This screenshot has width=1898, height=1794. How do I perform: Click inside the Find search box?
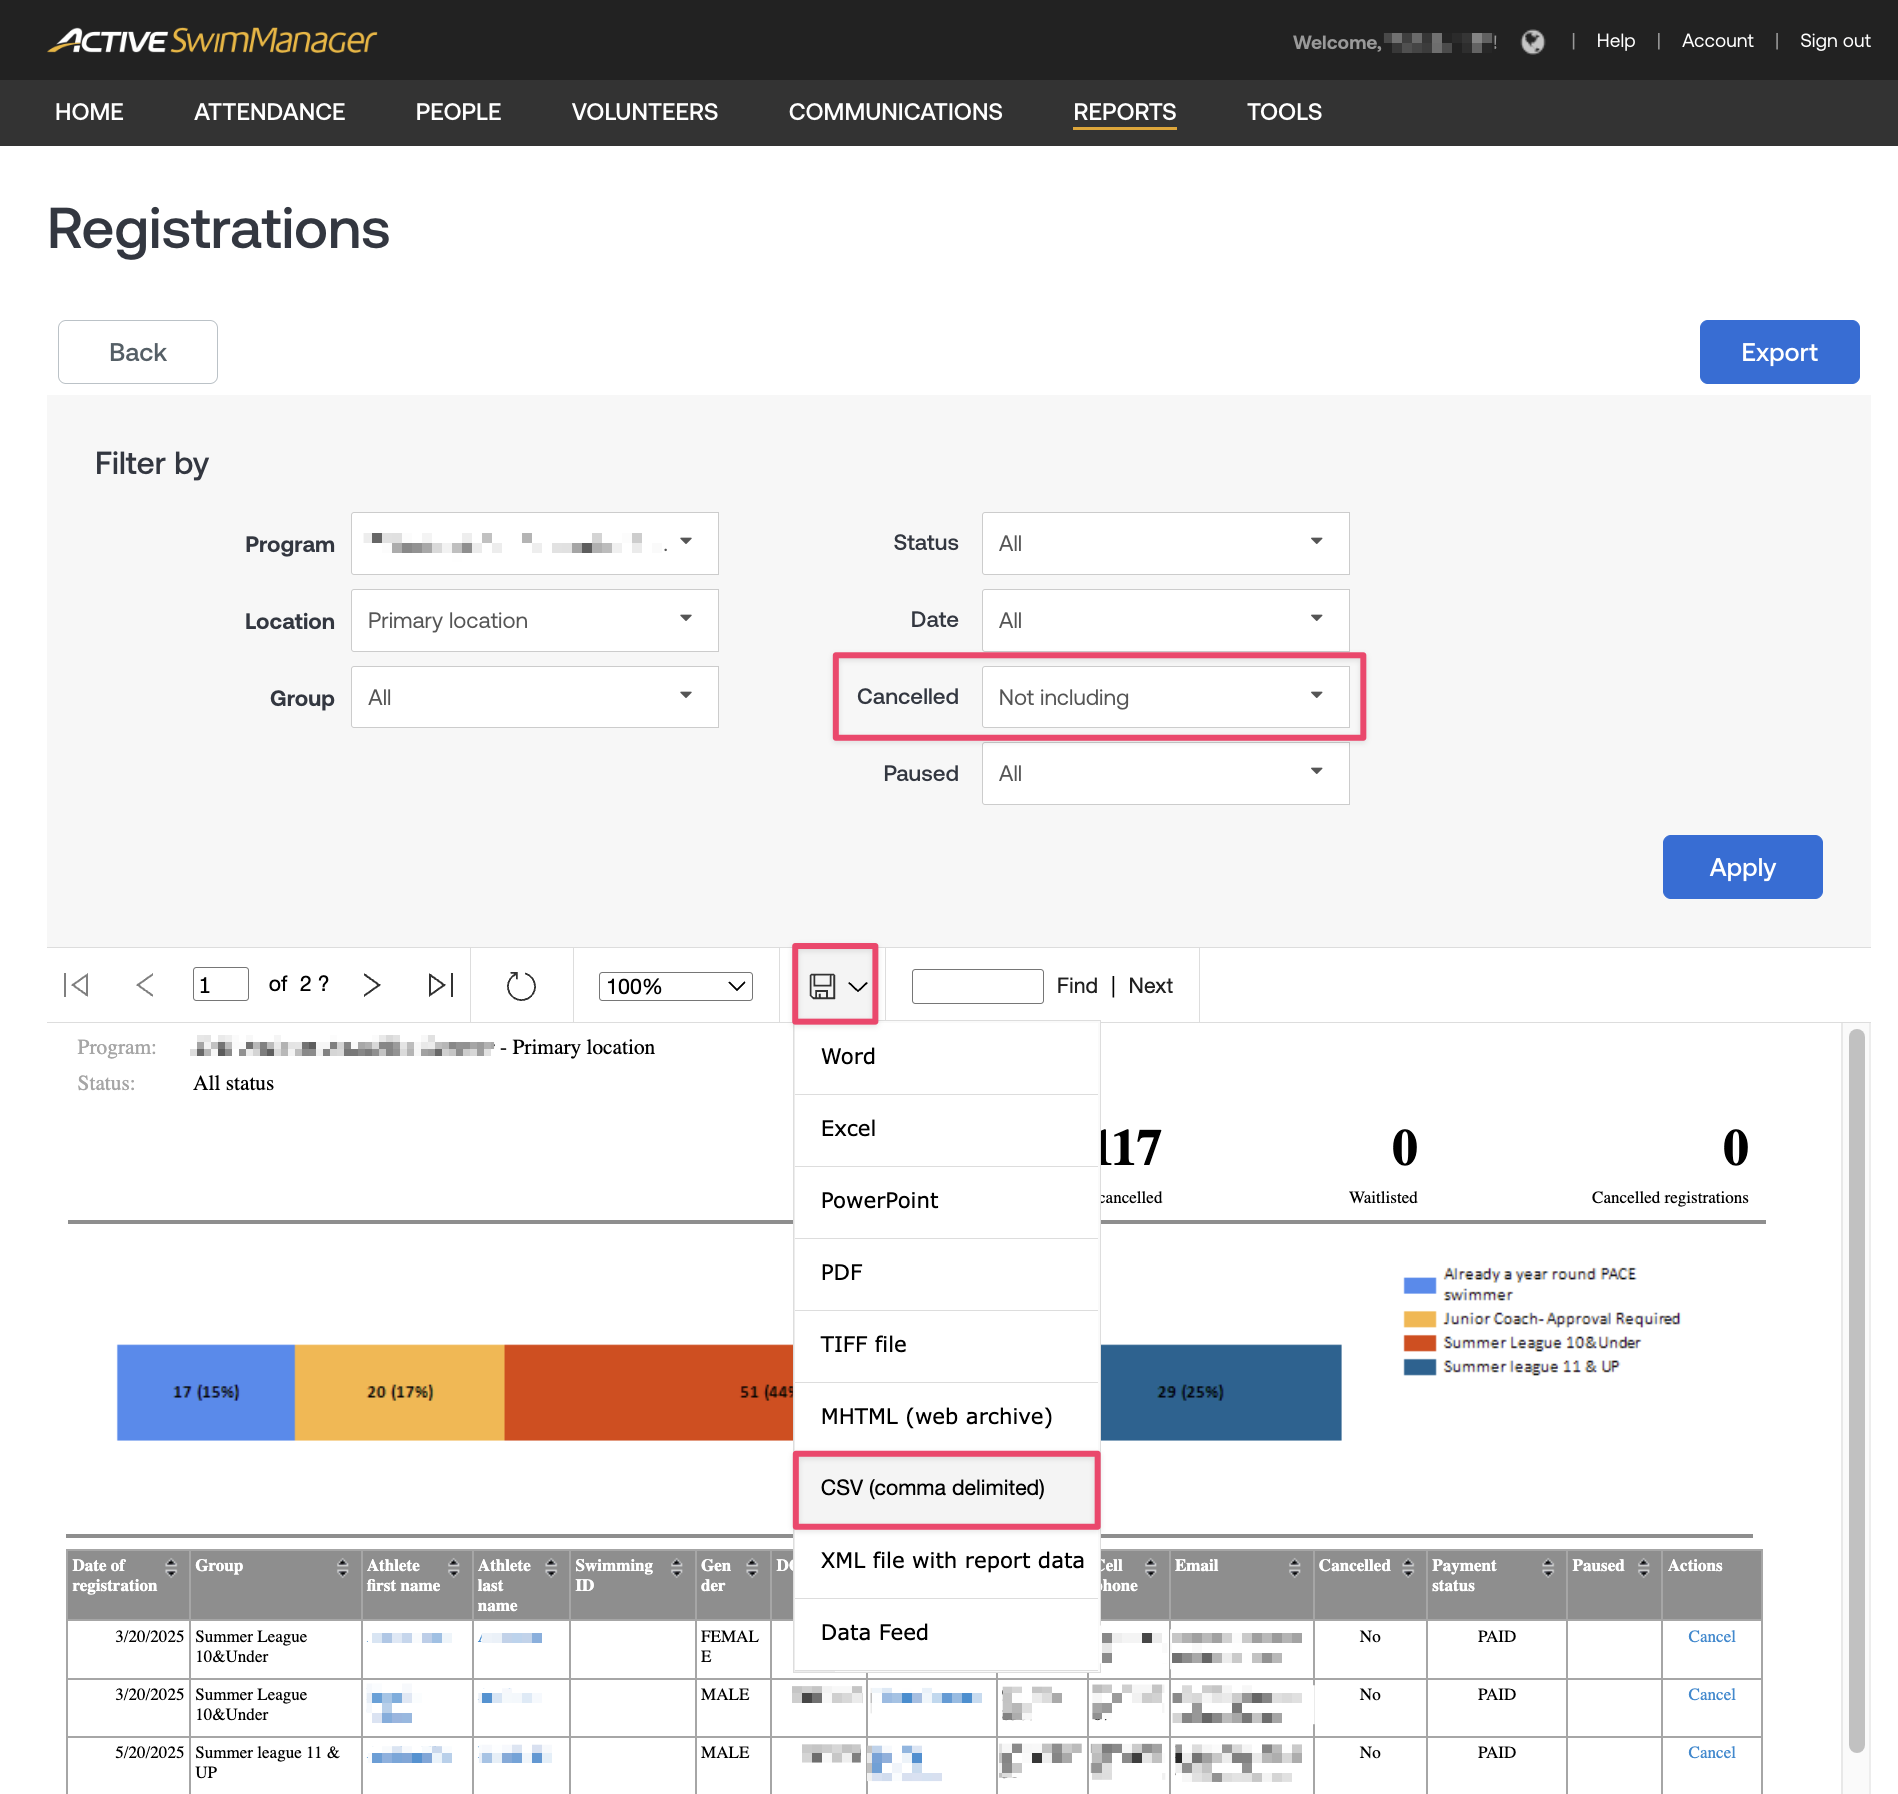pyautogui.click(x=977, y=986)
